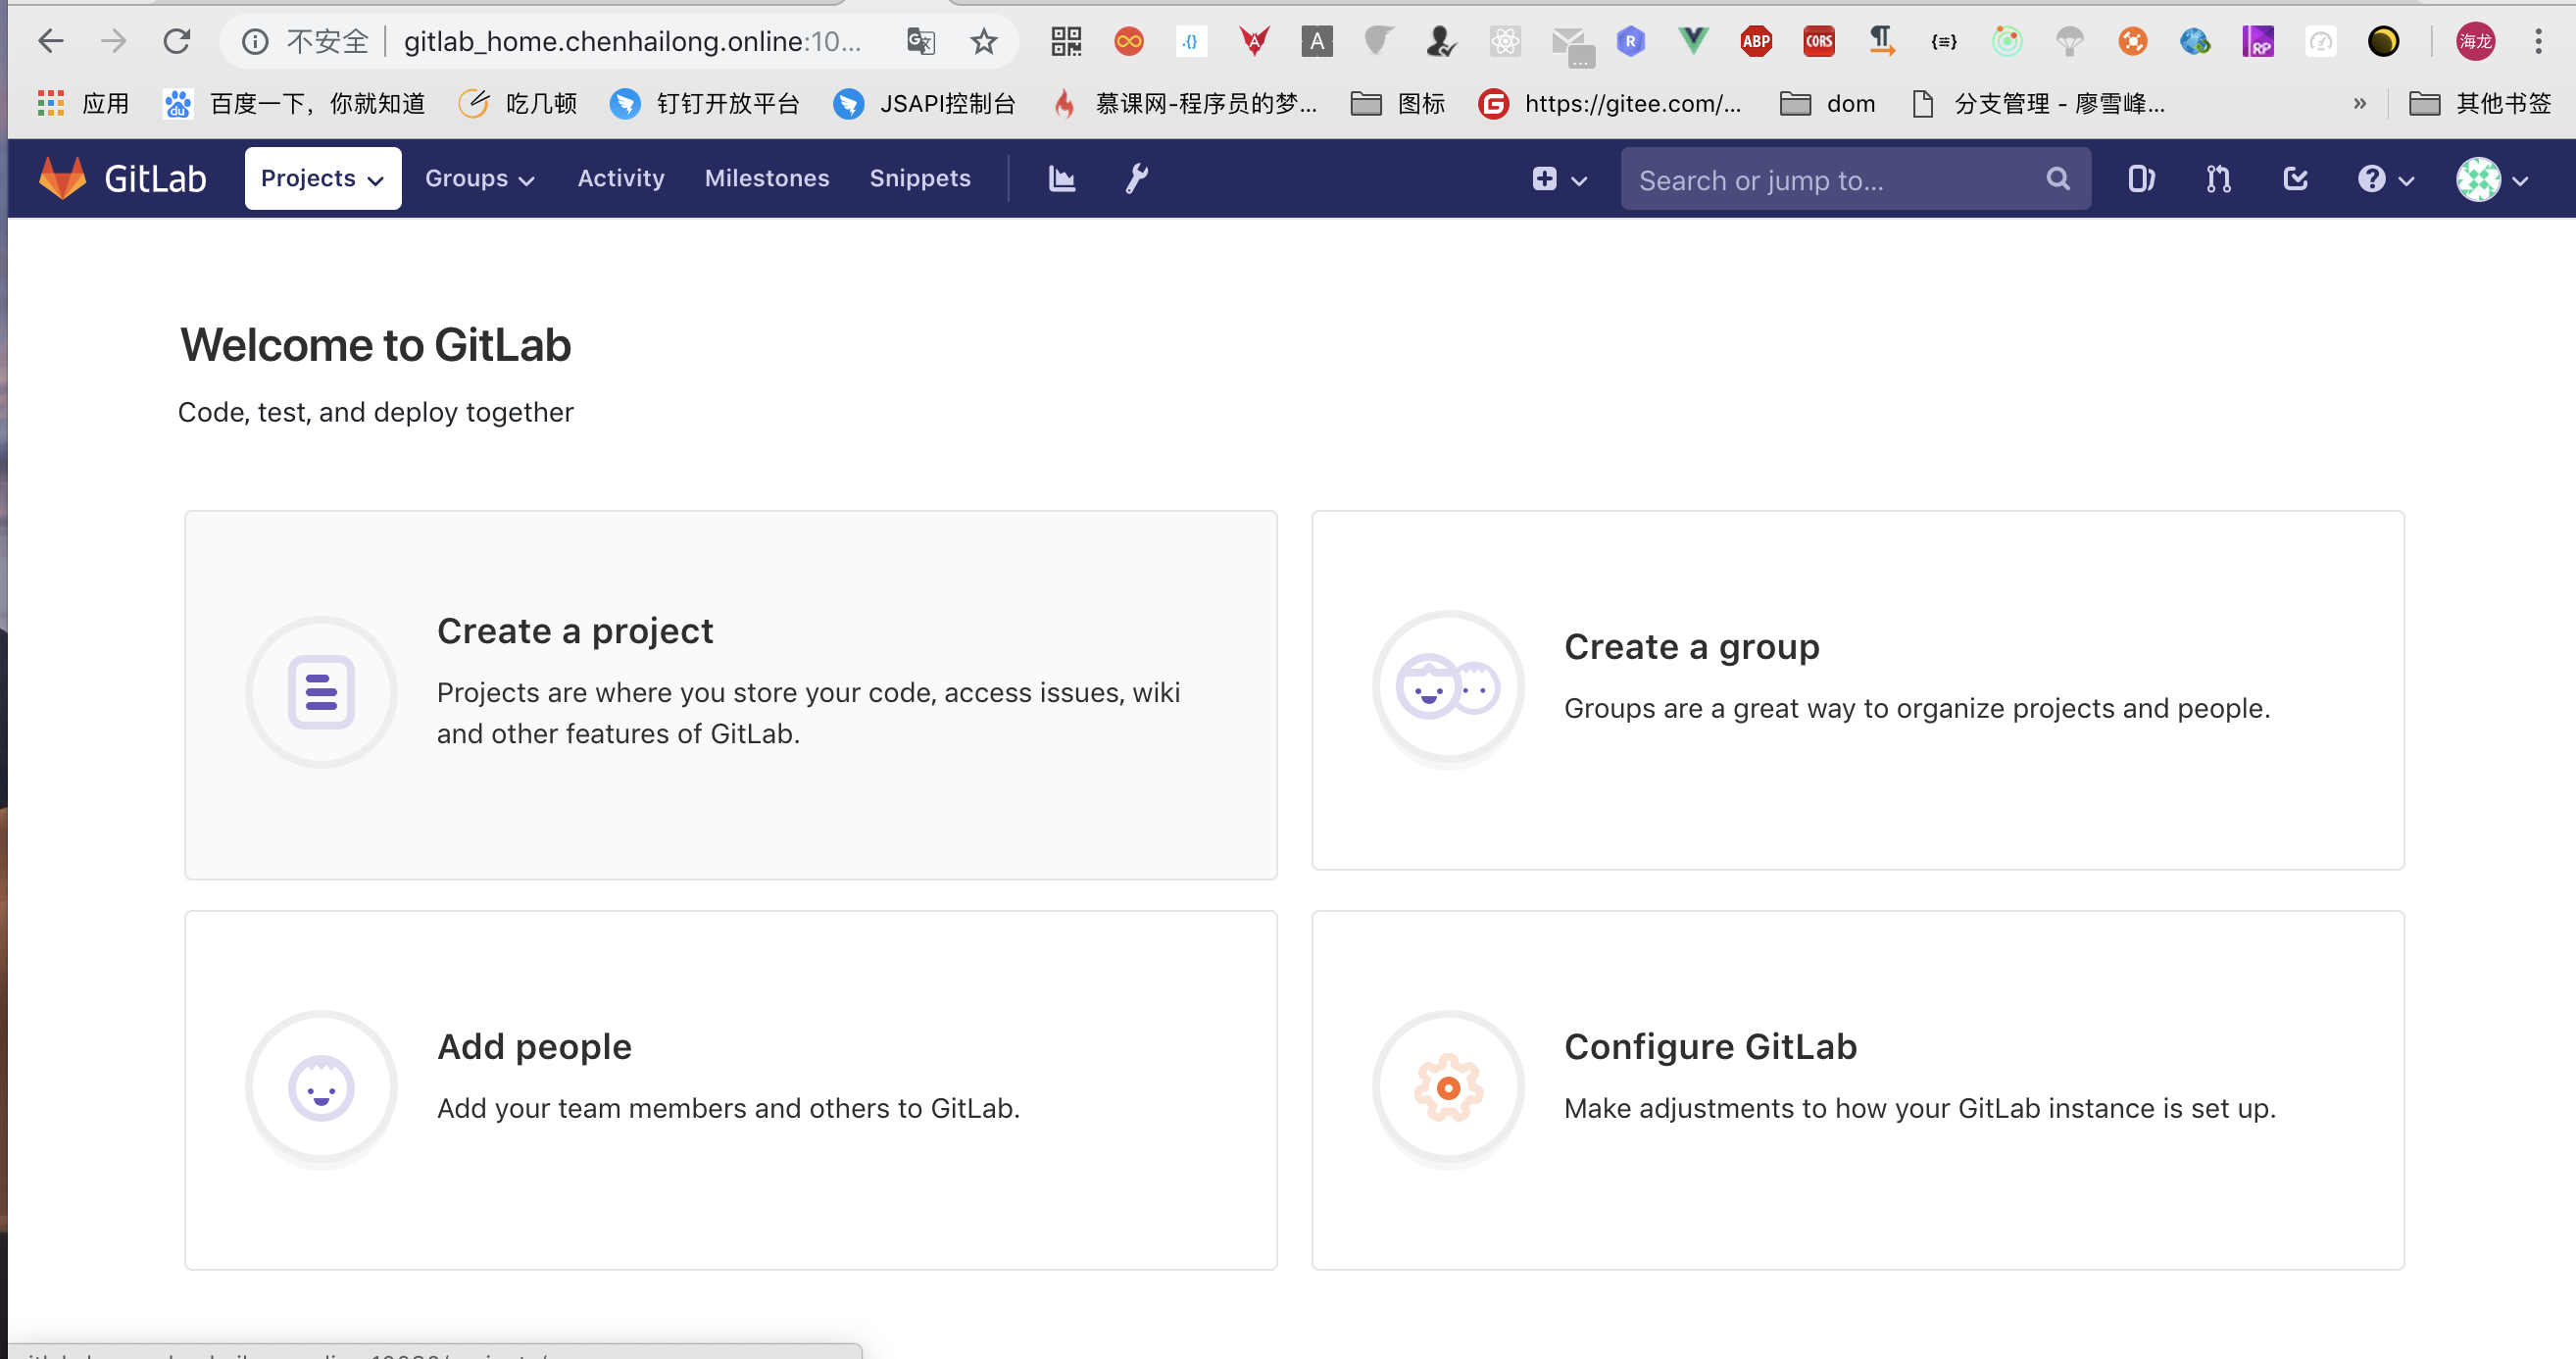
Task: Open the Help question mark dropdown
Action: tap(2385, 179)
